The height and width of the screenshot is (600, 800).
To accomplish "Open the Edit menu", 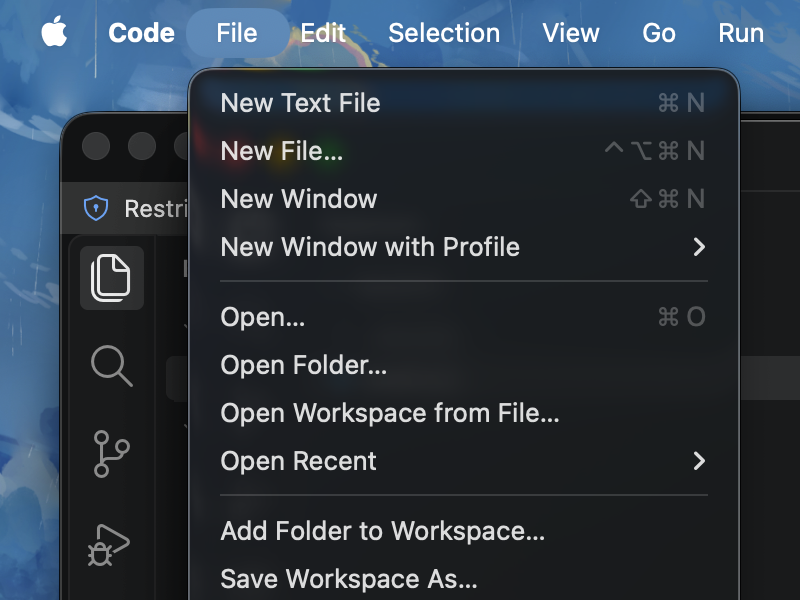I will (323, 33).
